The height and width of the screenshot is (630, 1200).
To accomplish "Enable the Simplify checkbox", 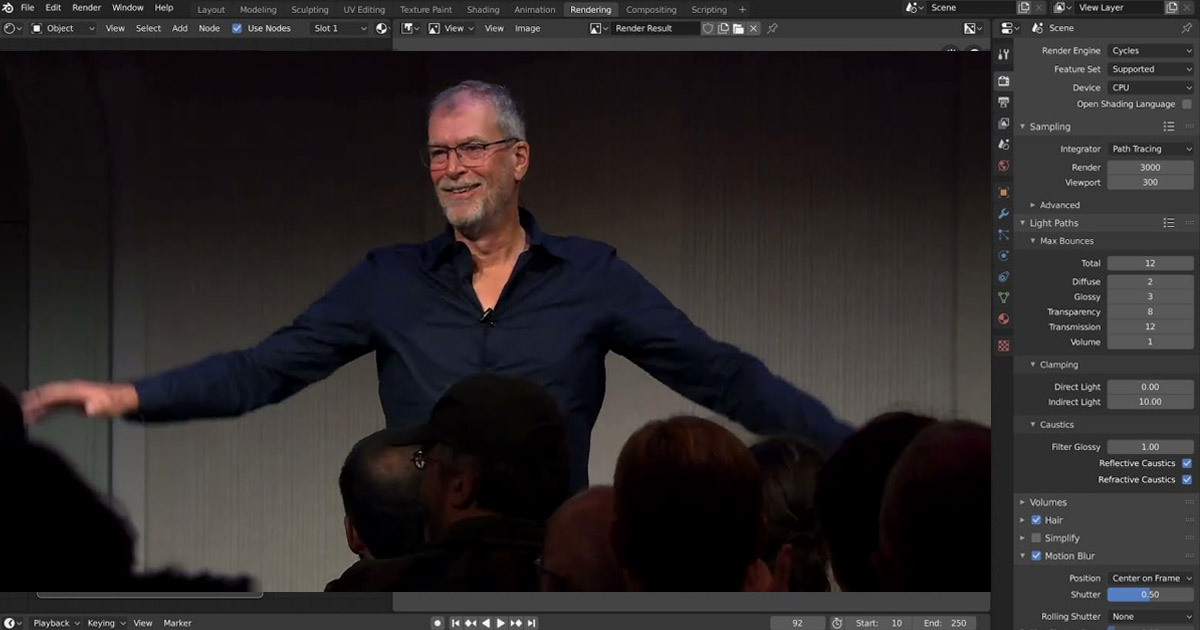I will [1036, 538].
